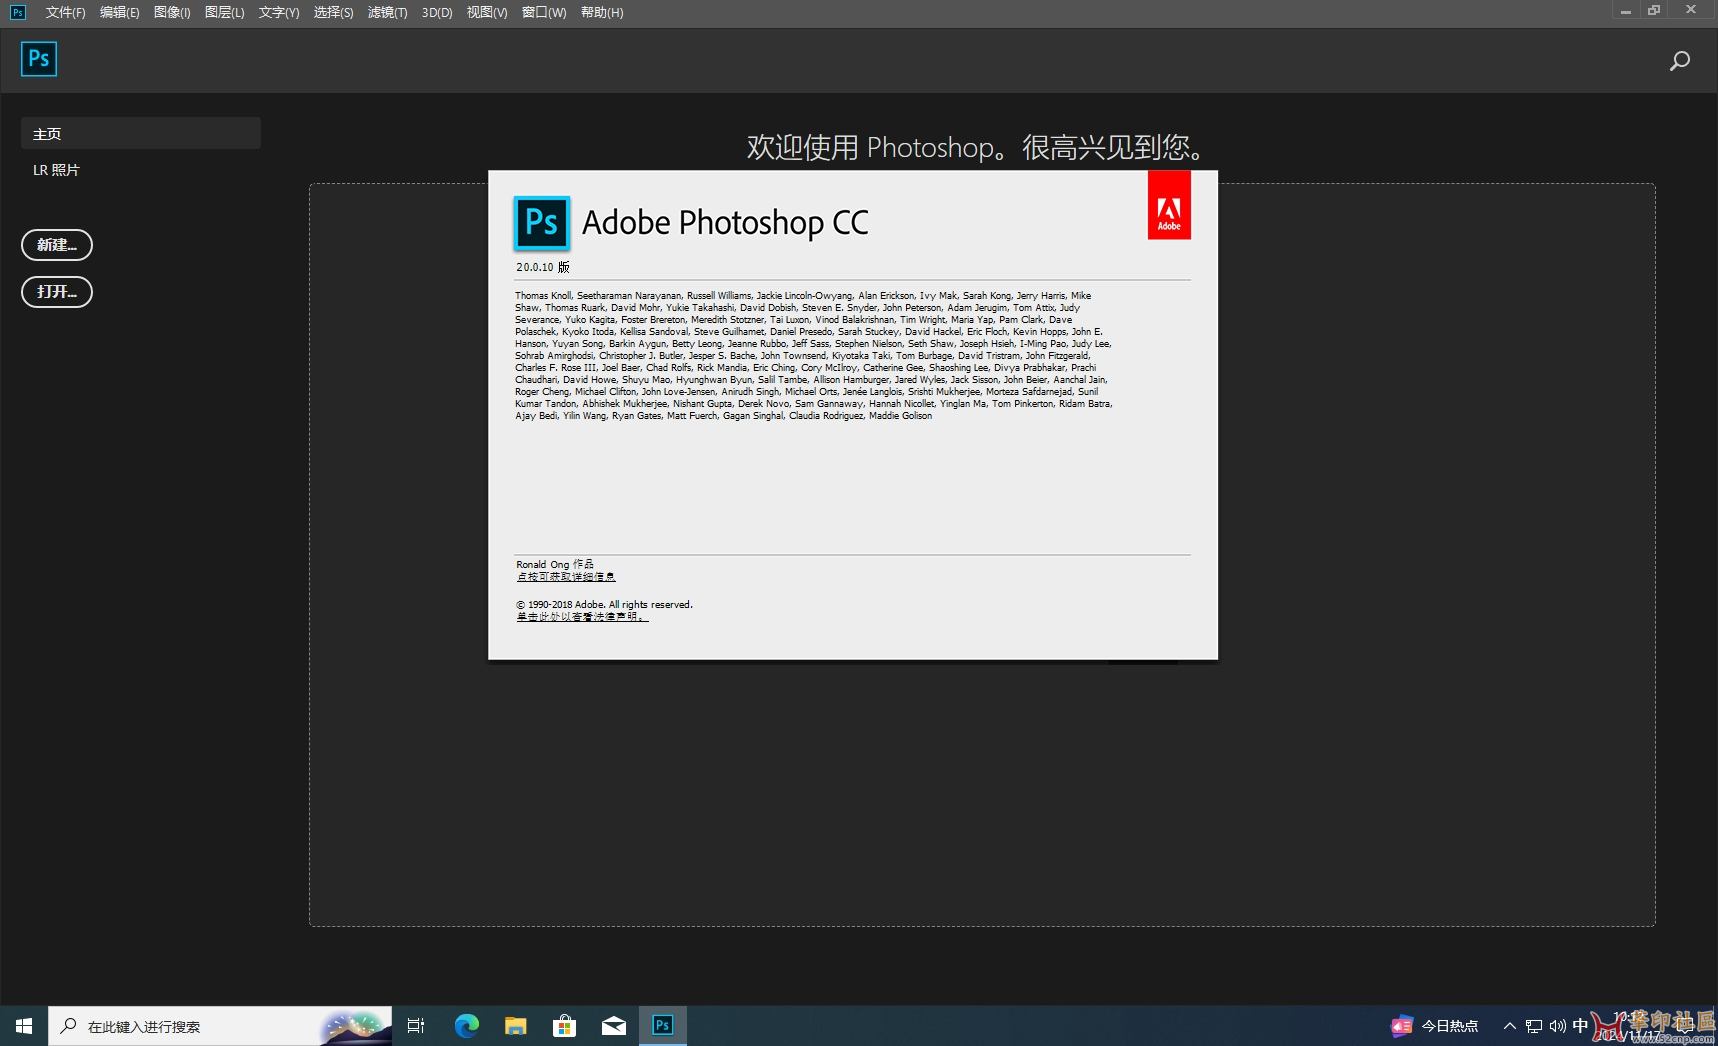Open the 帮助(H) menu
1718x1046 pixels.
click(601, 12)
